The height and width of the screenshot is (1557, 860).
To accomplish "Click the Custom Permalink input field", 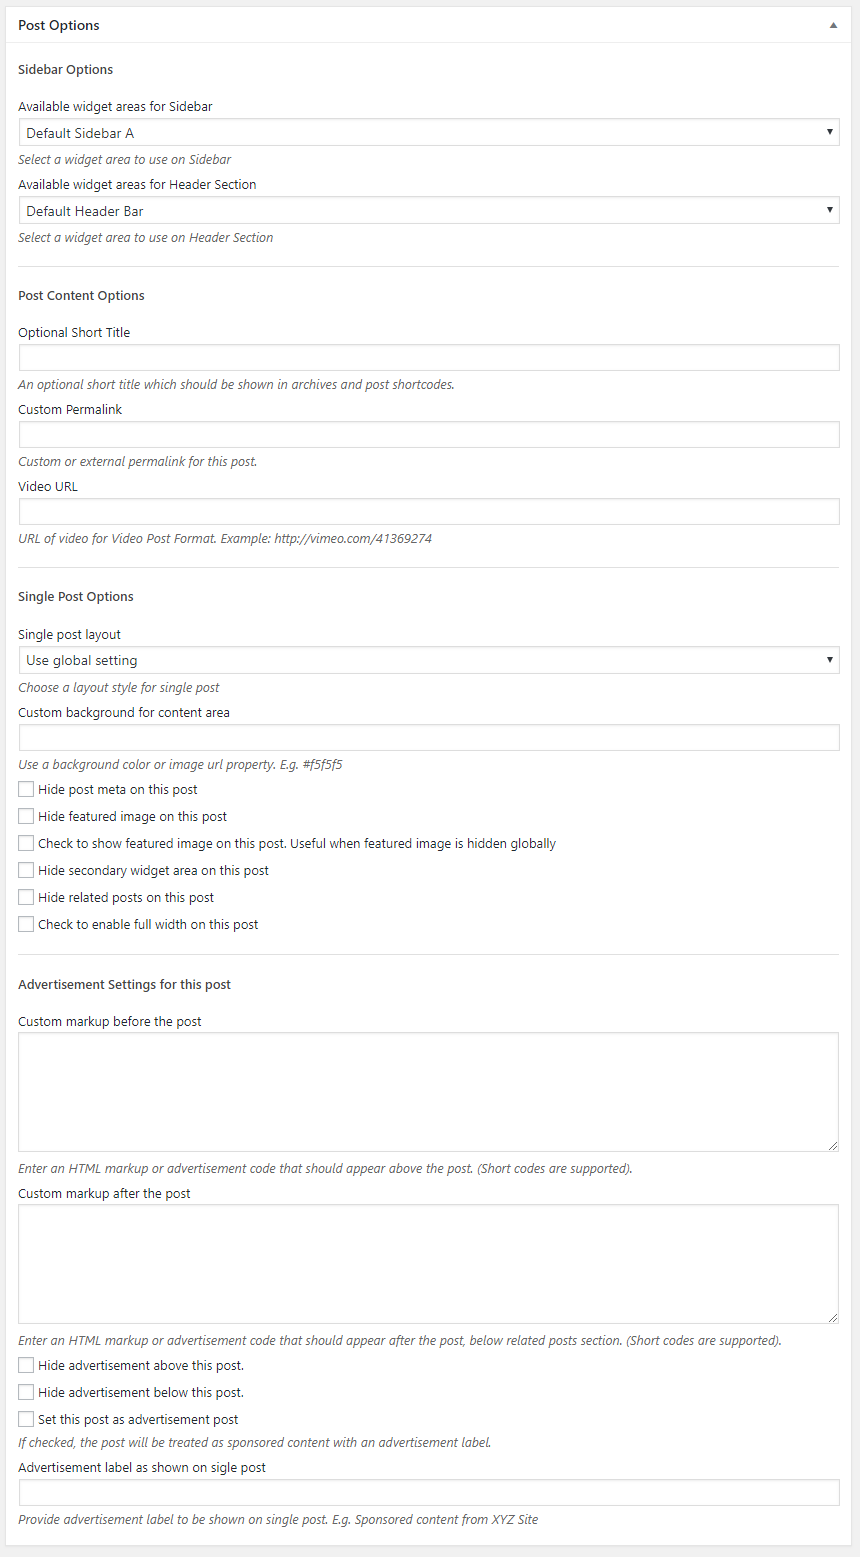I will point(428,435).
